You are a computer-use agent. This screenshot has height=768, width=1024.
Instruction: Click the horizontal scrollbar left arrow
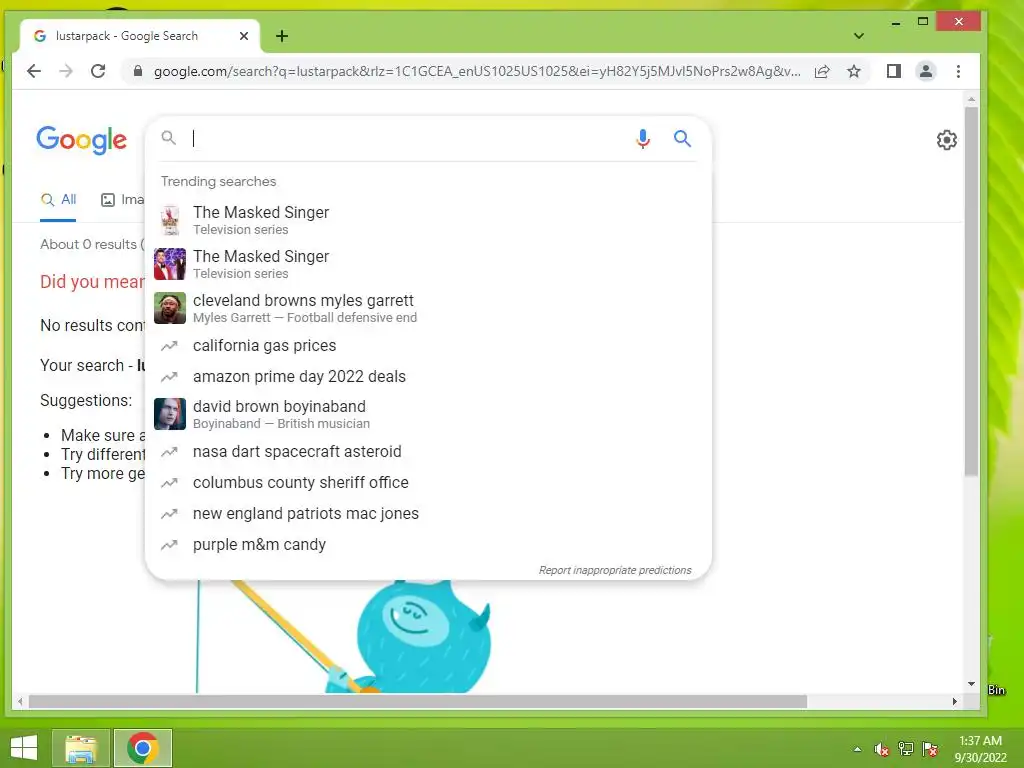click(20, 701)
